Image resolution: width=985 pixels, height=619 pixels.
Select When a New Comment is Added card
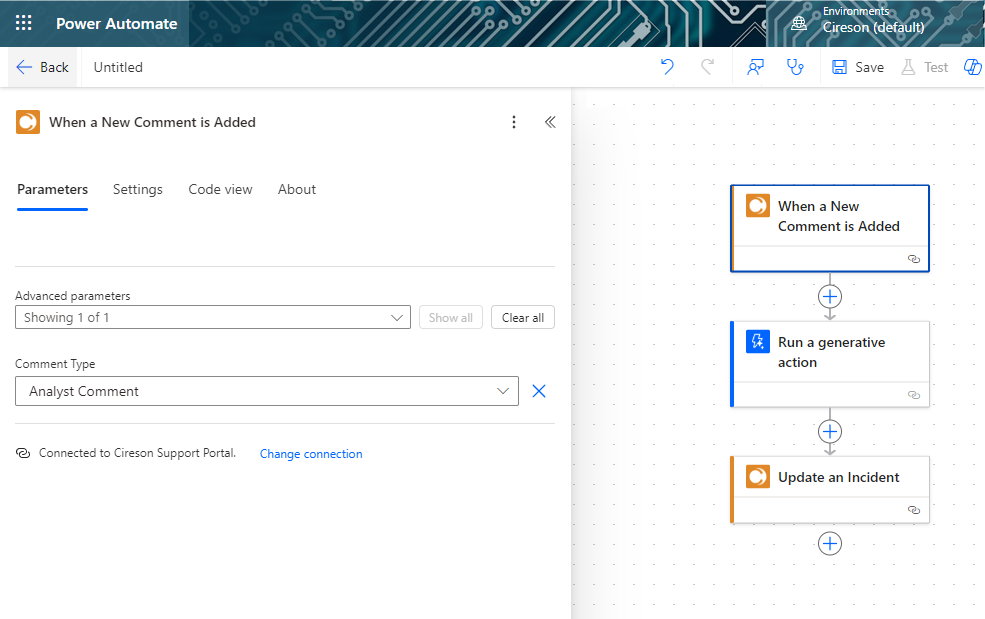click(830, 228)
